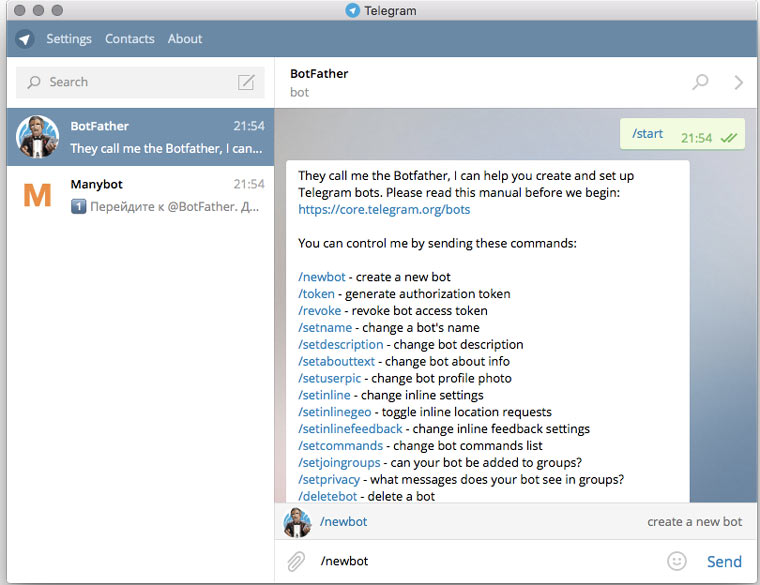Open the Contacts menu
The width and height of the screenshot is (760, 585).
[129, 39]
